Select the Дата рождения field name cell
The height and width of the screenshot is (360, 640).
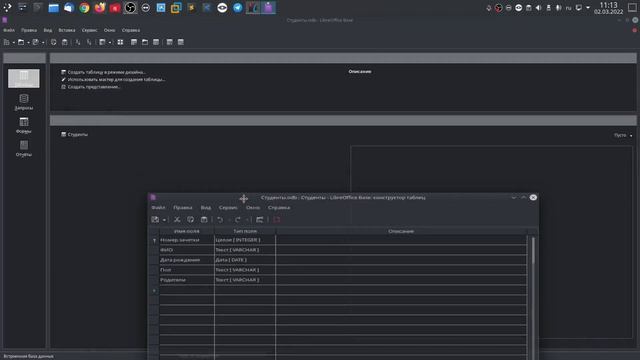[x=187, y=260]
